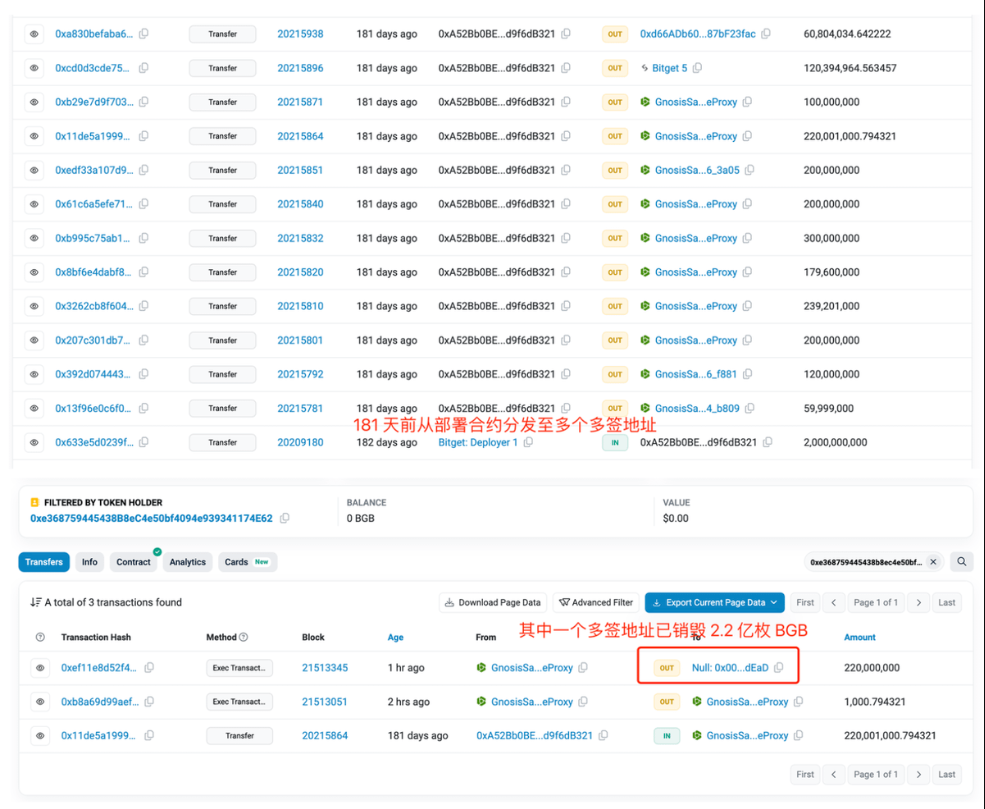Copy the transaction hash 0xef11e8d52f4
The height and width of the screenshot is (809, 985).
[x=148, y=665]
